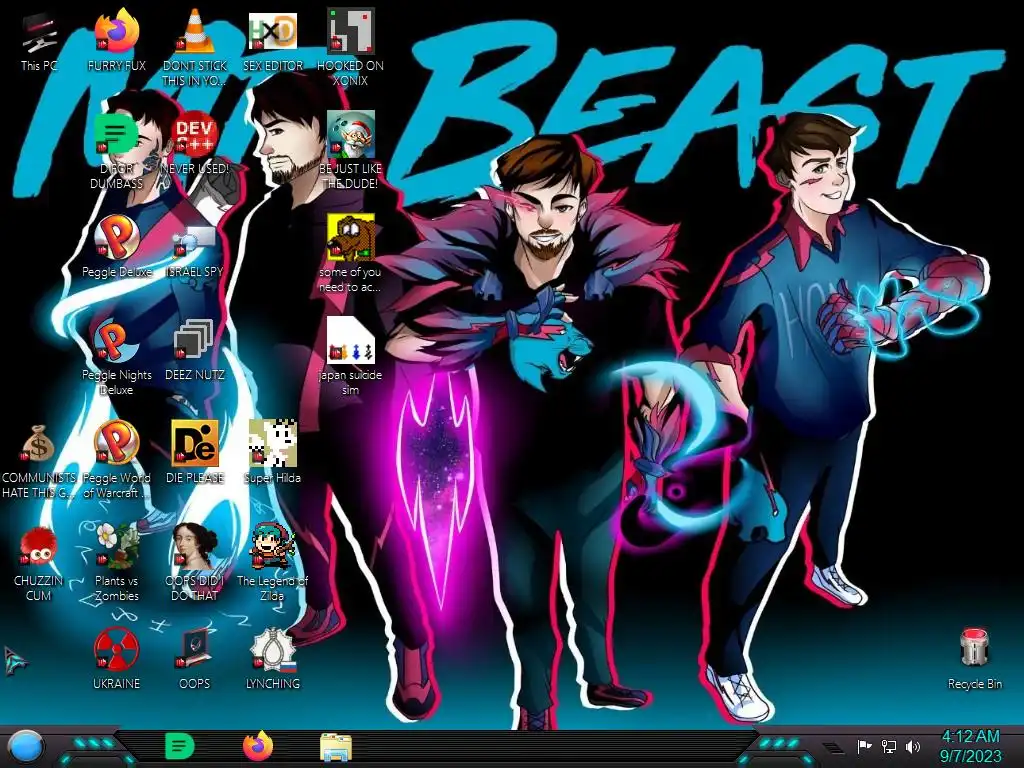Open the network tray icon

click(888, 746)
